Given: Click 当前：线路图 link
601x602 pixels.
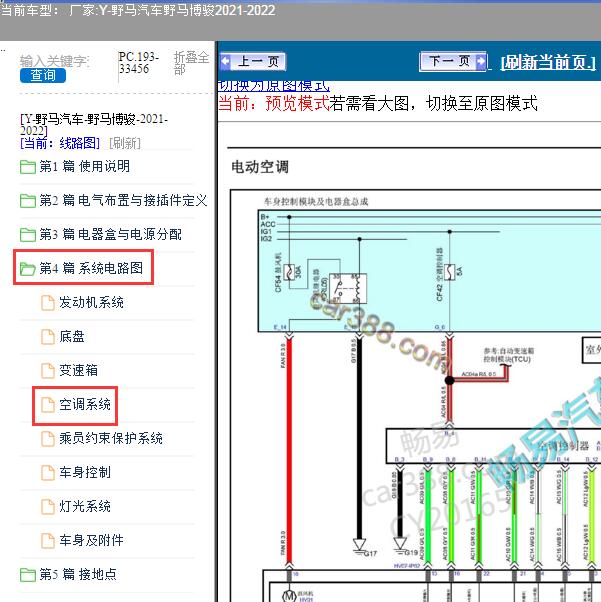Looking at the screenshot, I should click(x=60, y=144).
